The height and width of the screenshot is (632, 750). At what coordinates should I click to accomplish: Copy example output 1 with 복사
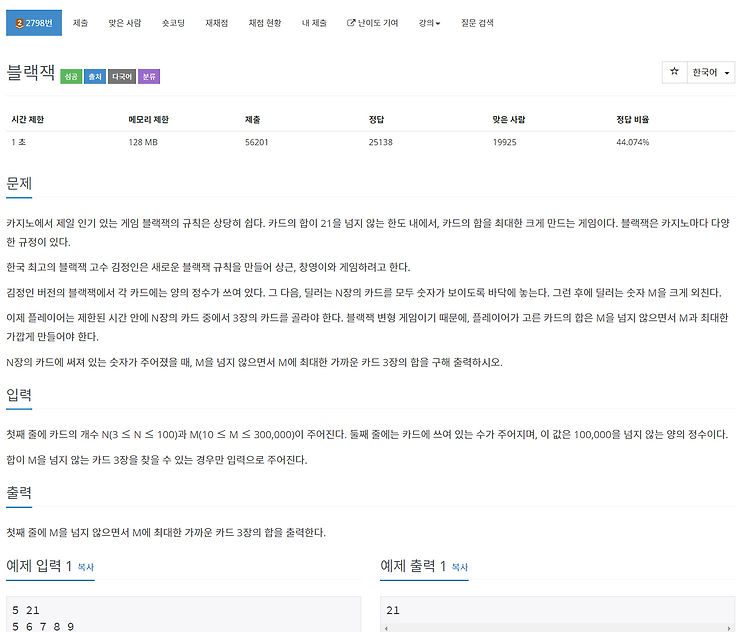coord(460,567)
